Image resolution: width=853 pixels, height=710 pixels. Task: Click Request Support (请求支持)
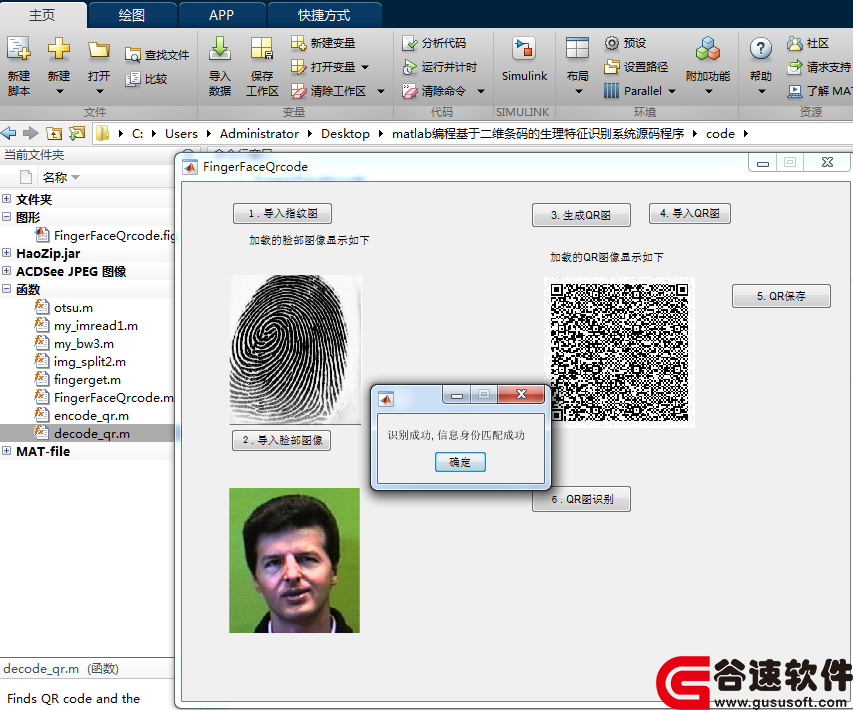pos(819,67)
